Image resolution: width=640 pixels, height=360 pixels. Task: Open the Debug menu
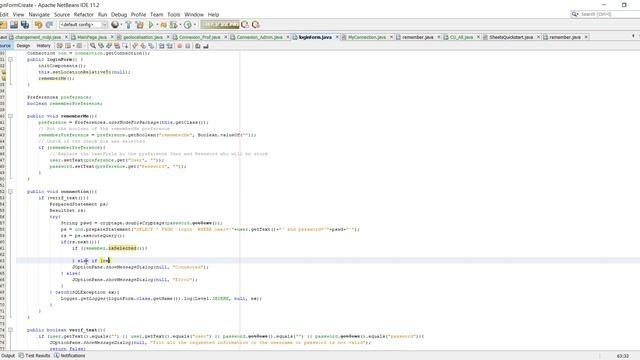(x=119, y=14)
